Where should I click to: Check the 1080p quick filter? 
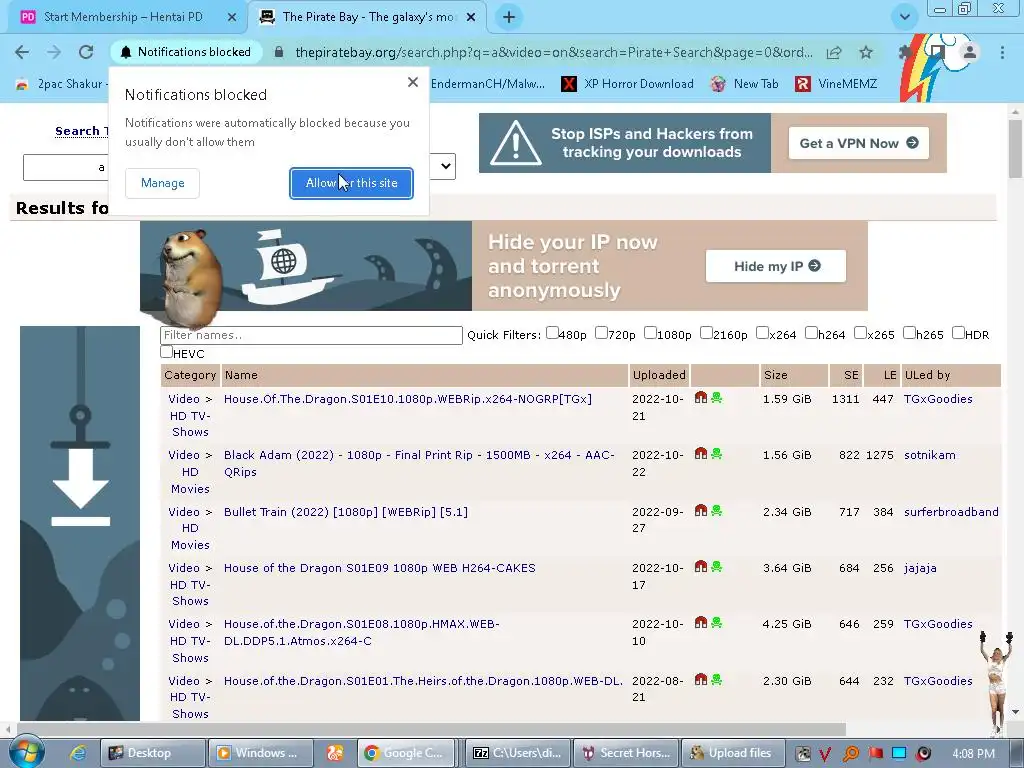pos(650,333)
